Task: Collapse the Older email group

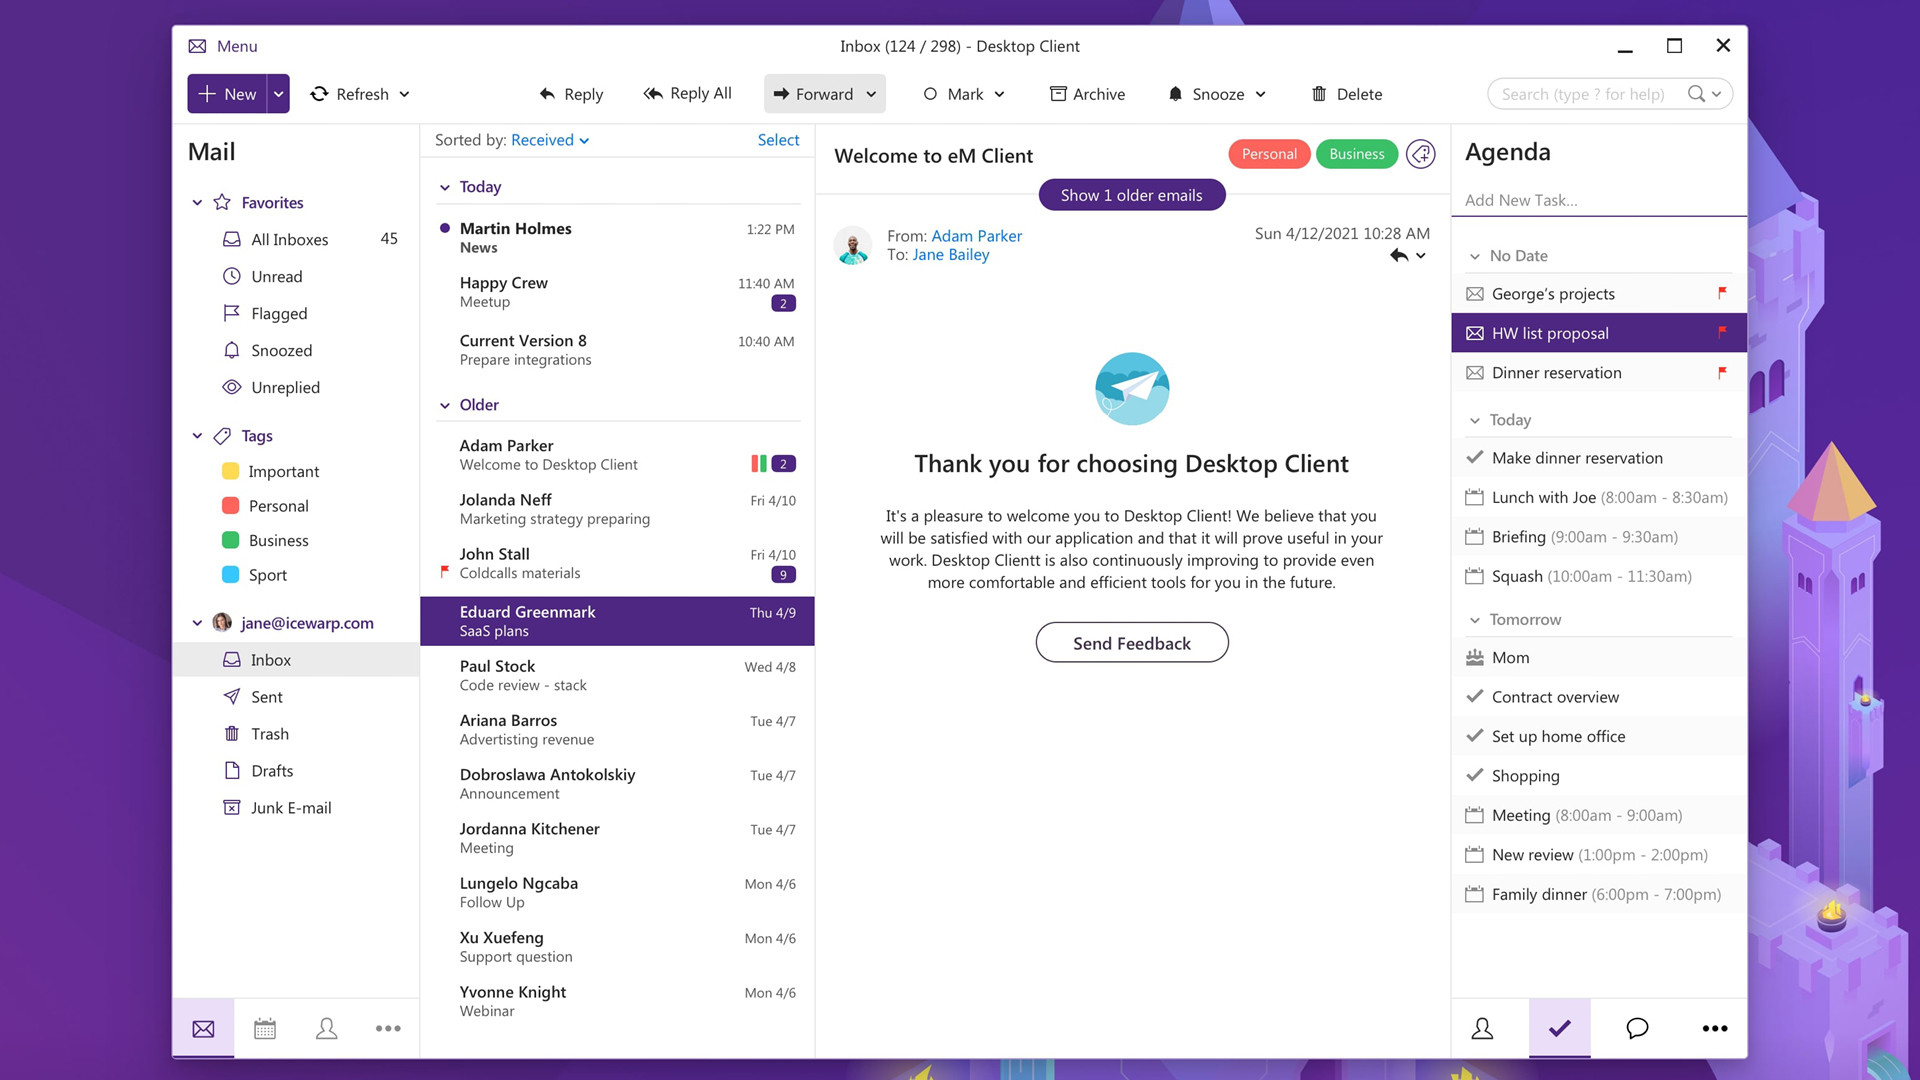Action: (445, 405)
